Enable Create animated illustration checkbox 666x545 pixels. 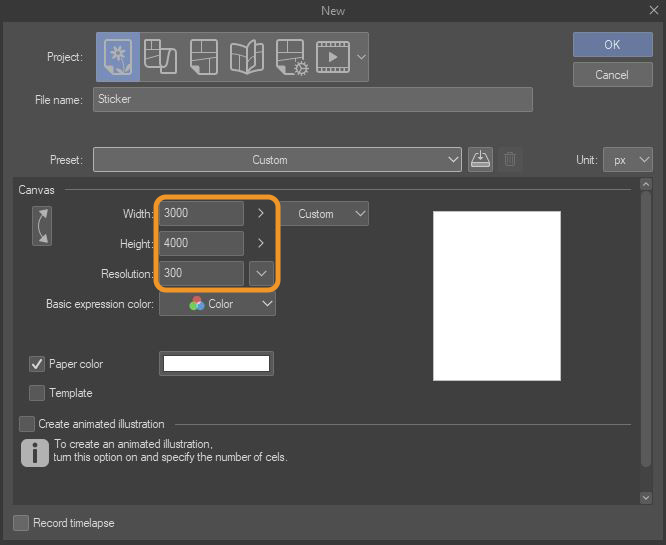click(27, 424)
